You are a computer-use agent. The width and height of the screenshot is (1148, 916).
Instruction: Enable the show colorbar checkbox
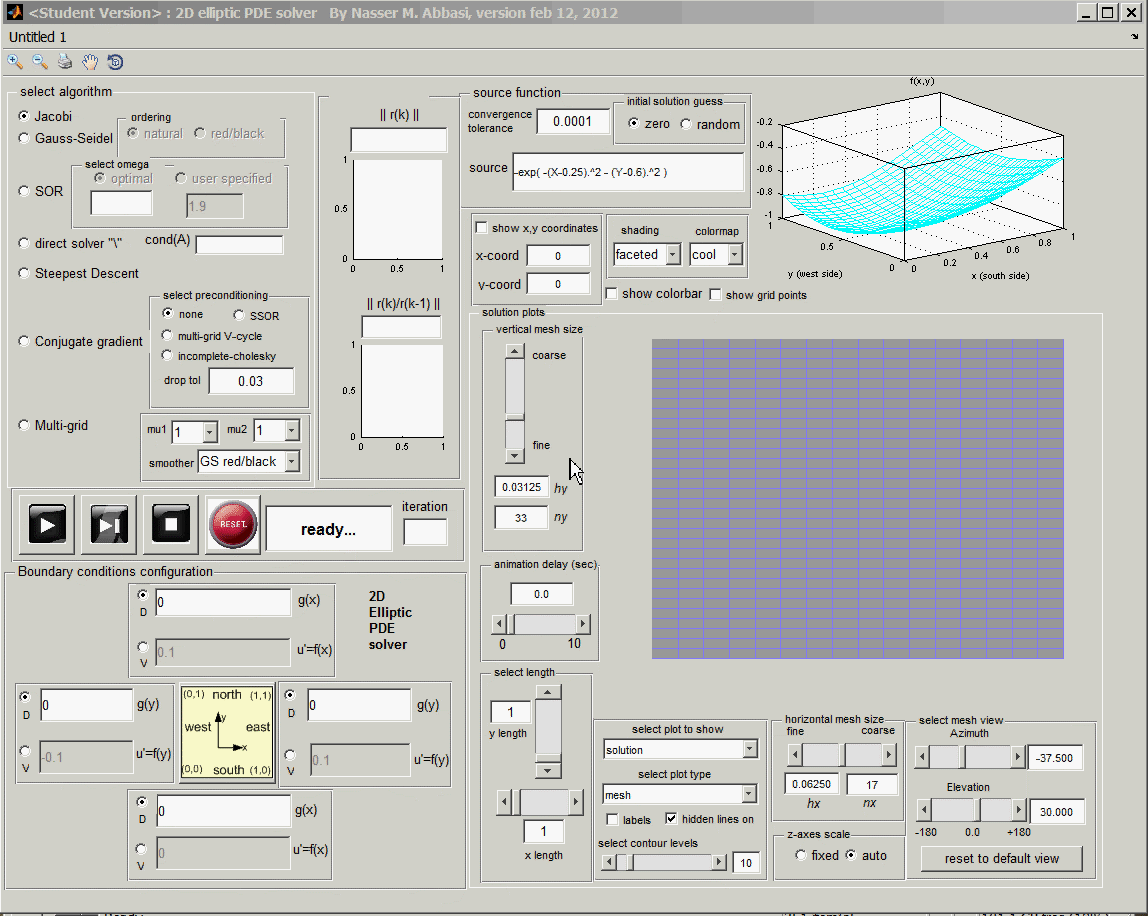tap(612, 294)
